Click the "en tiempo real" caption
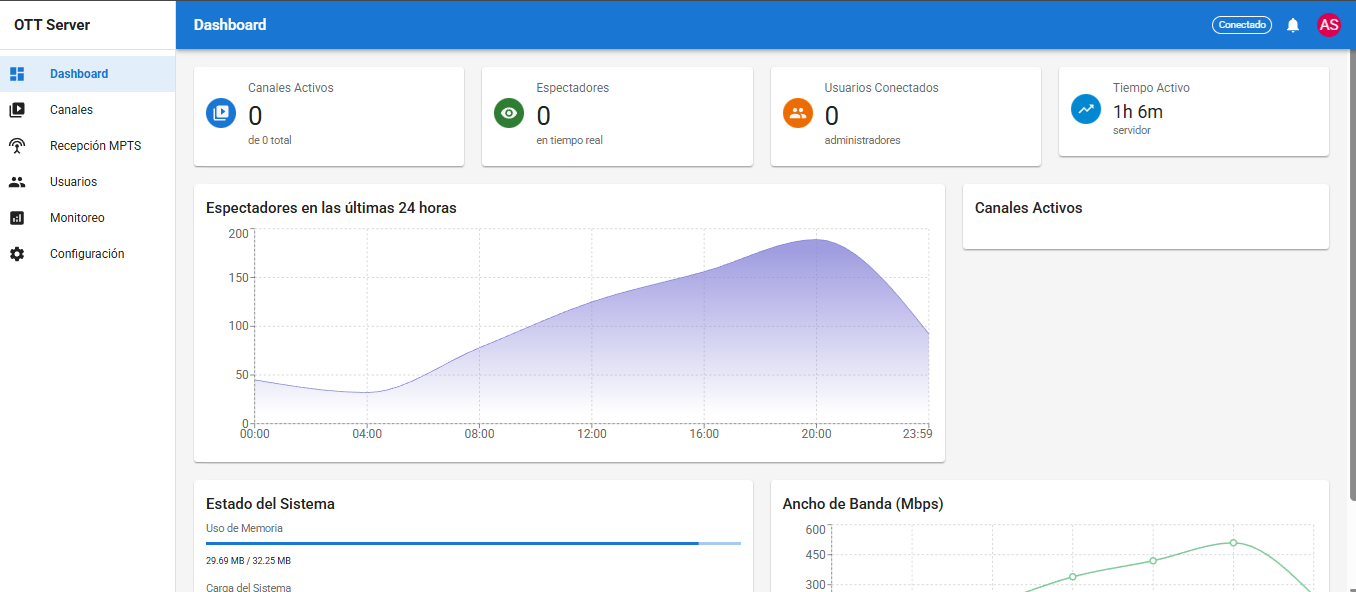The width and height of the screenshot is (1356, 592). click(x=569, y=140)
